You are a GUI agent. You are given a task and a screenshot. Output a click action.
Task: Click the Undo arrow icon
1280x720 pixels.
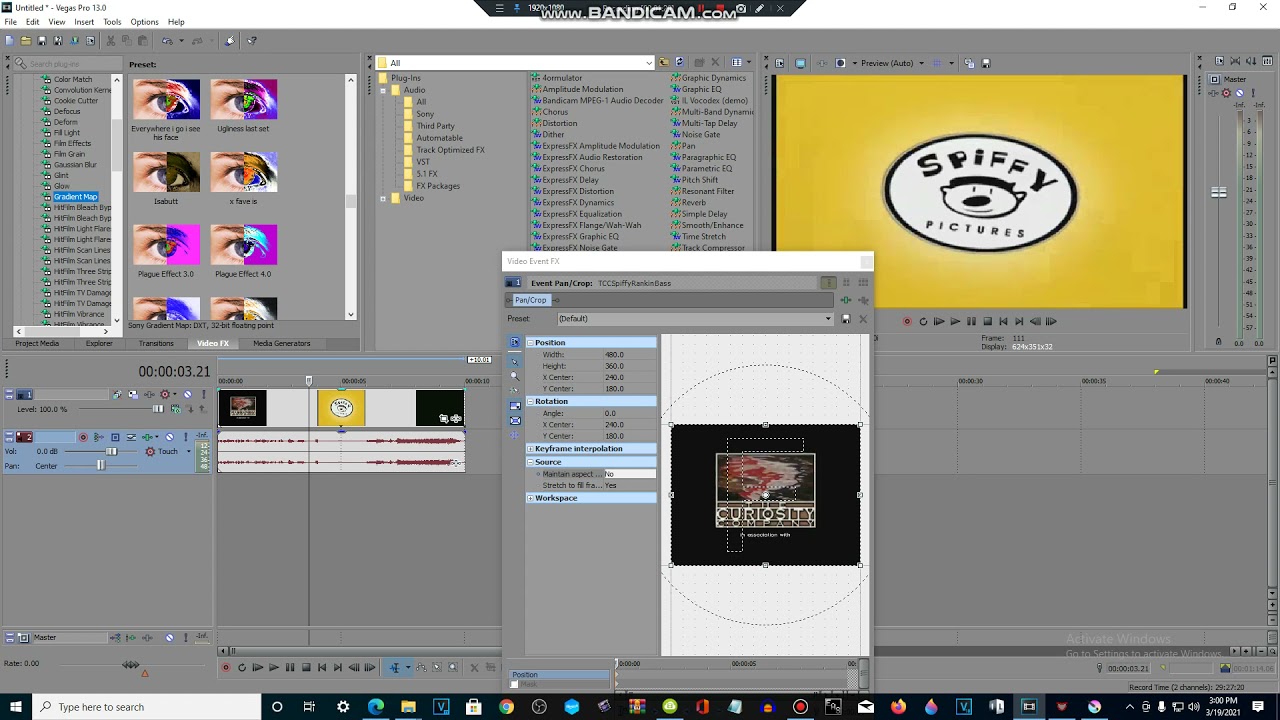(x=167, y=40)
